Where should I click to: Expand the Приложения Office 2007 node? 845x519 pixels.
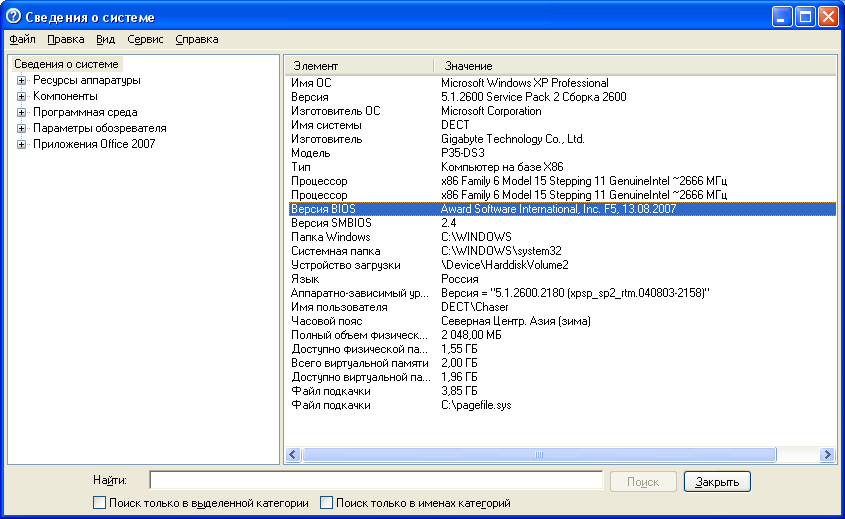pos(21,144)
